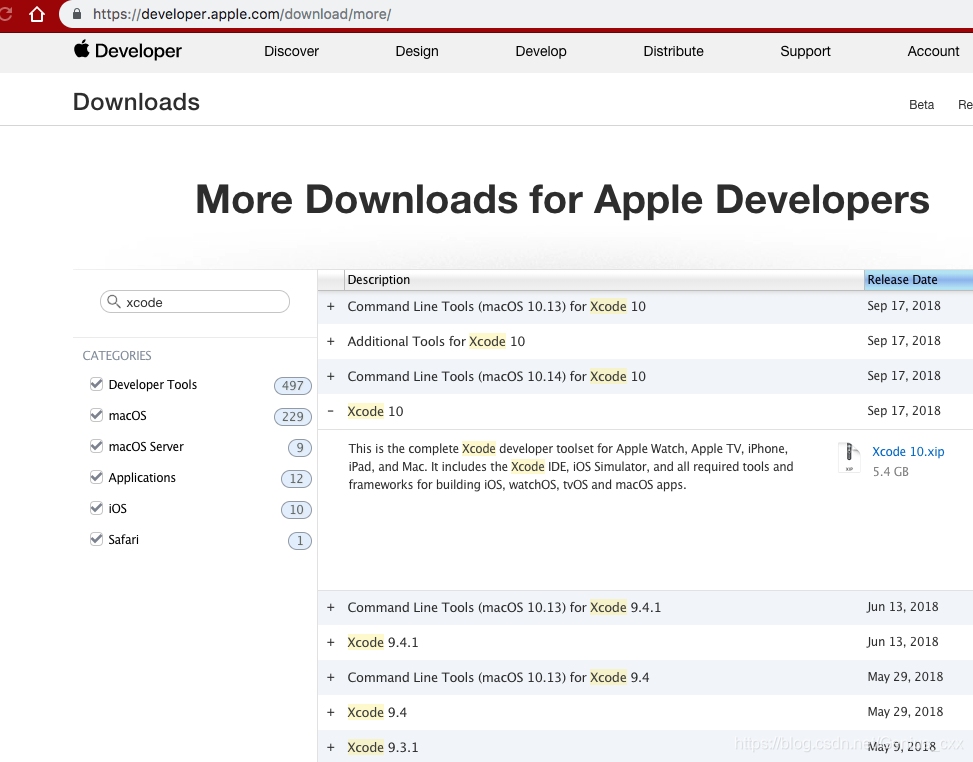Click the Safari count badge 1
Image resolution: width=973 pixels, height=762 pixels.
(x=300, y=540)
